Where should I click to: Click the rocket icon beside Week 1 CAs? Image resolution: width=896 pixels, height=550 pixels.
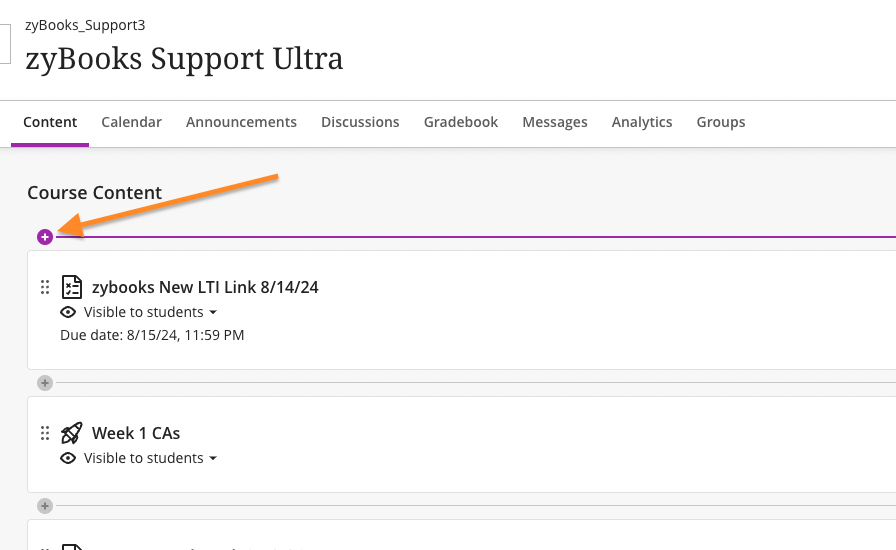71,433
